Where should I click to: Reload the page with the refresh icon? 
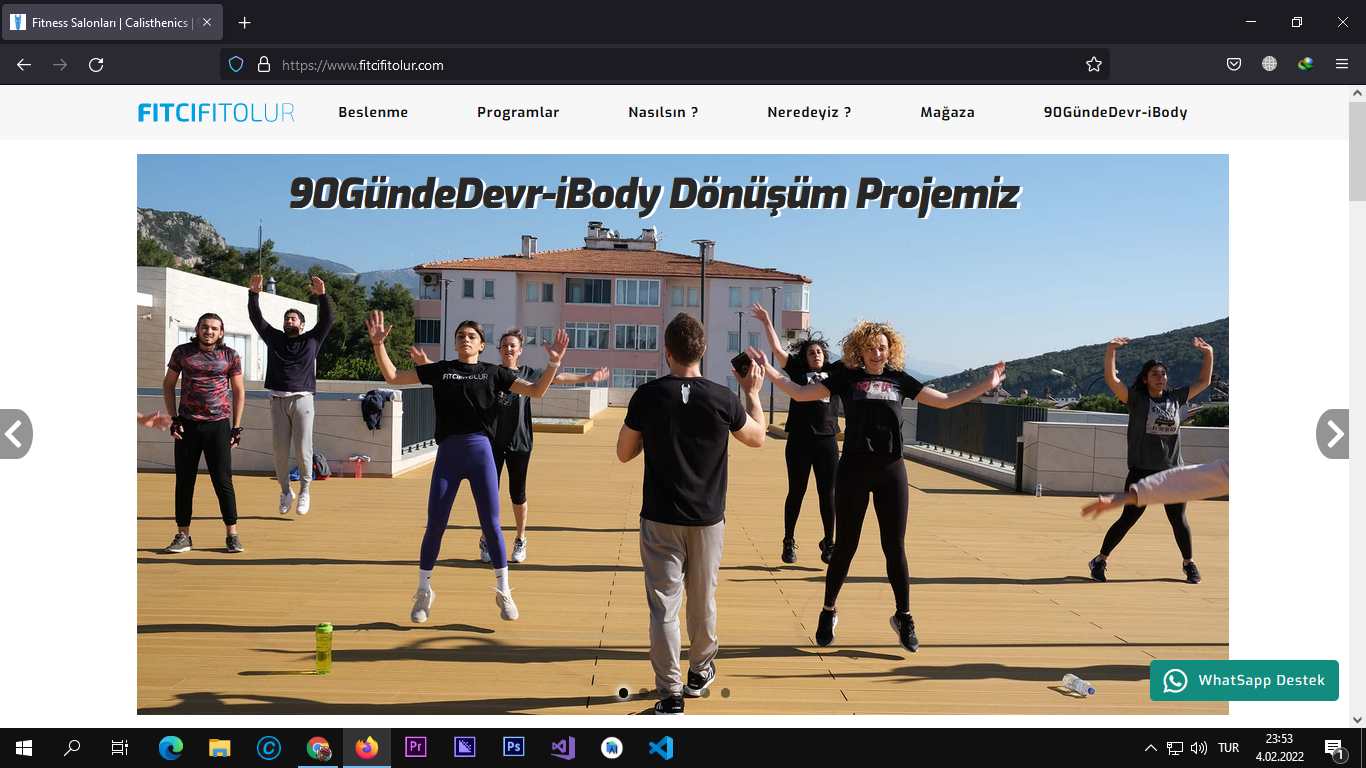pos(96,64)
